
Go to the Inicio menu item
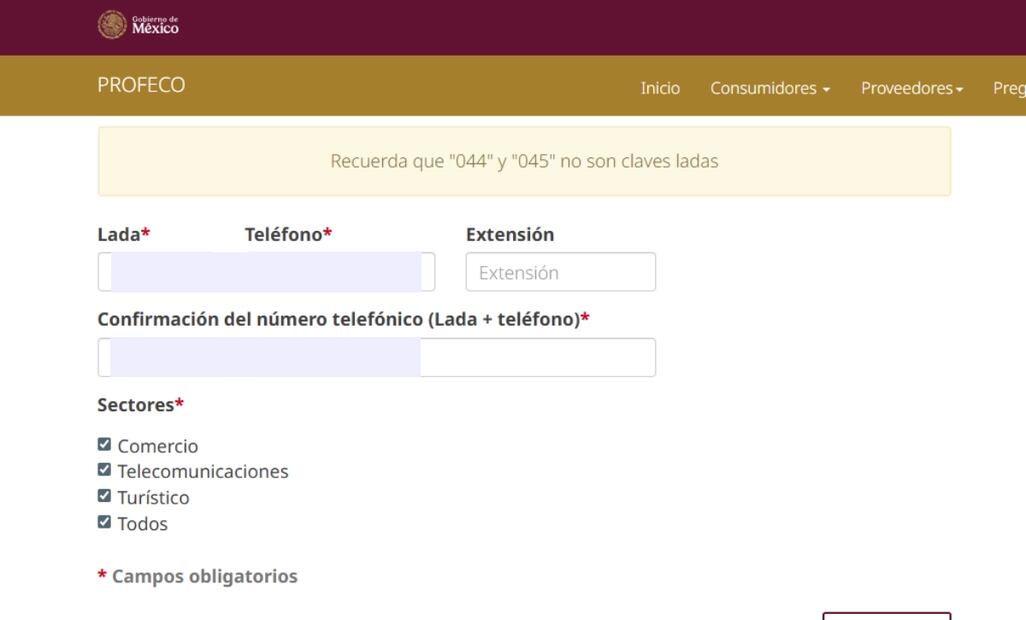660,88
